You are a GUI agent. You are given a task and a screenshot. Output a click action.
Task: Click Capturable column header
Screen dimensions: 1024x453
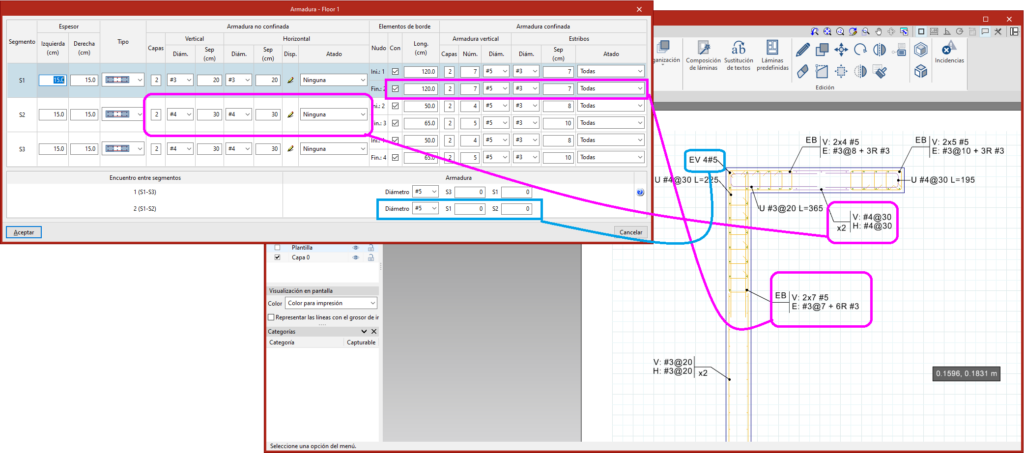coord(360,342)
